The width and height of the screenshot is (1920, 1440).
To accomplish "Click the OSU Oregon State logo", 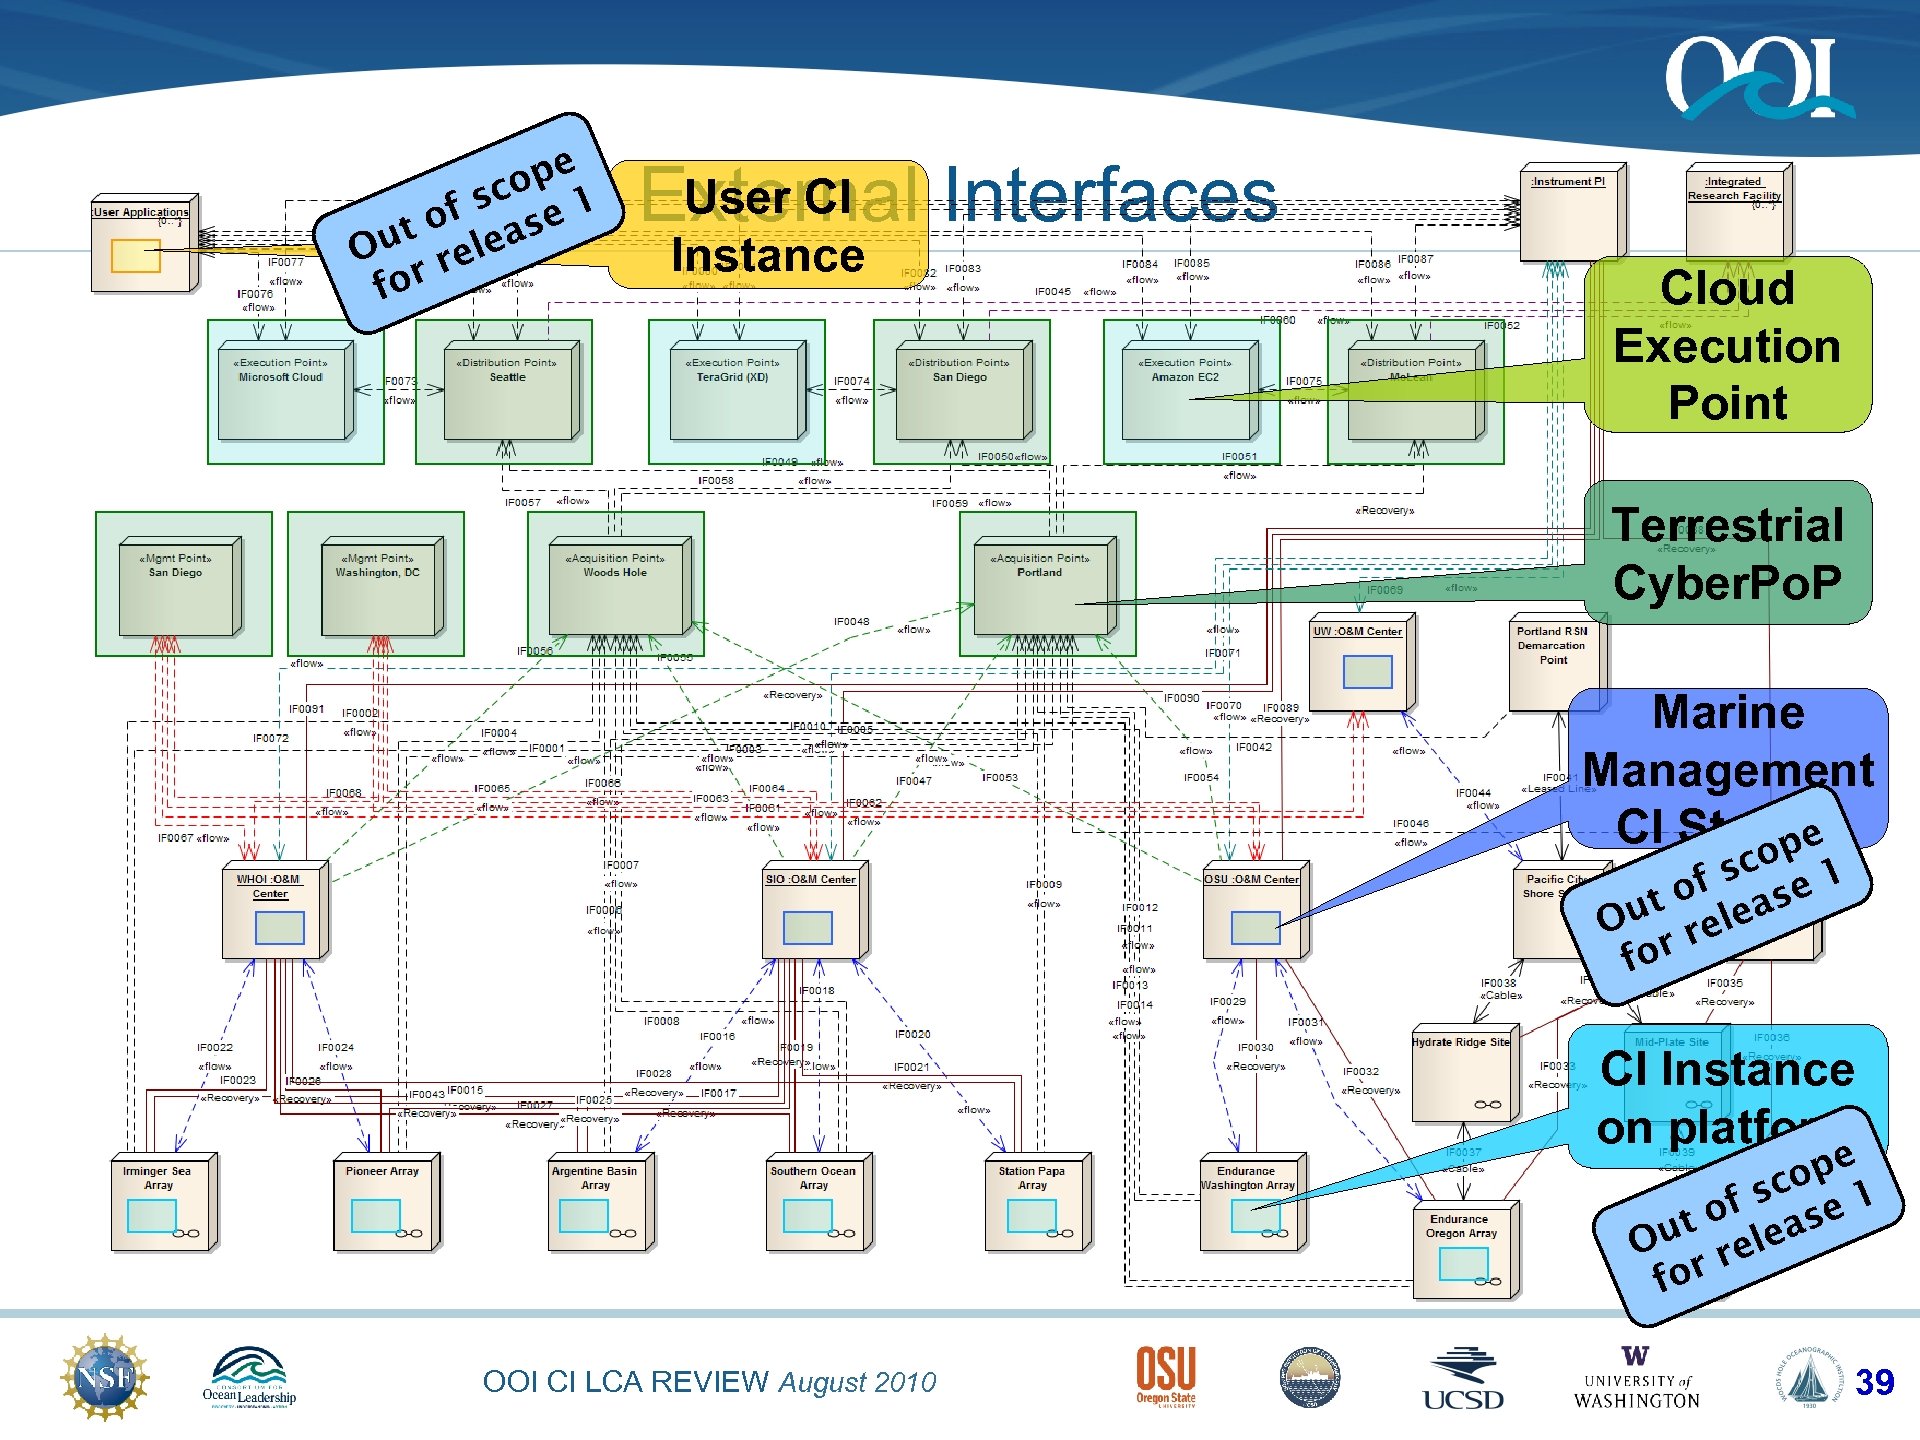I will coord(1165,1377).
